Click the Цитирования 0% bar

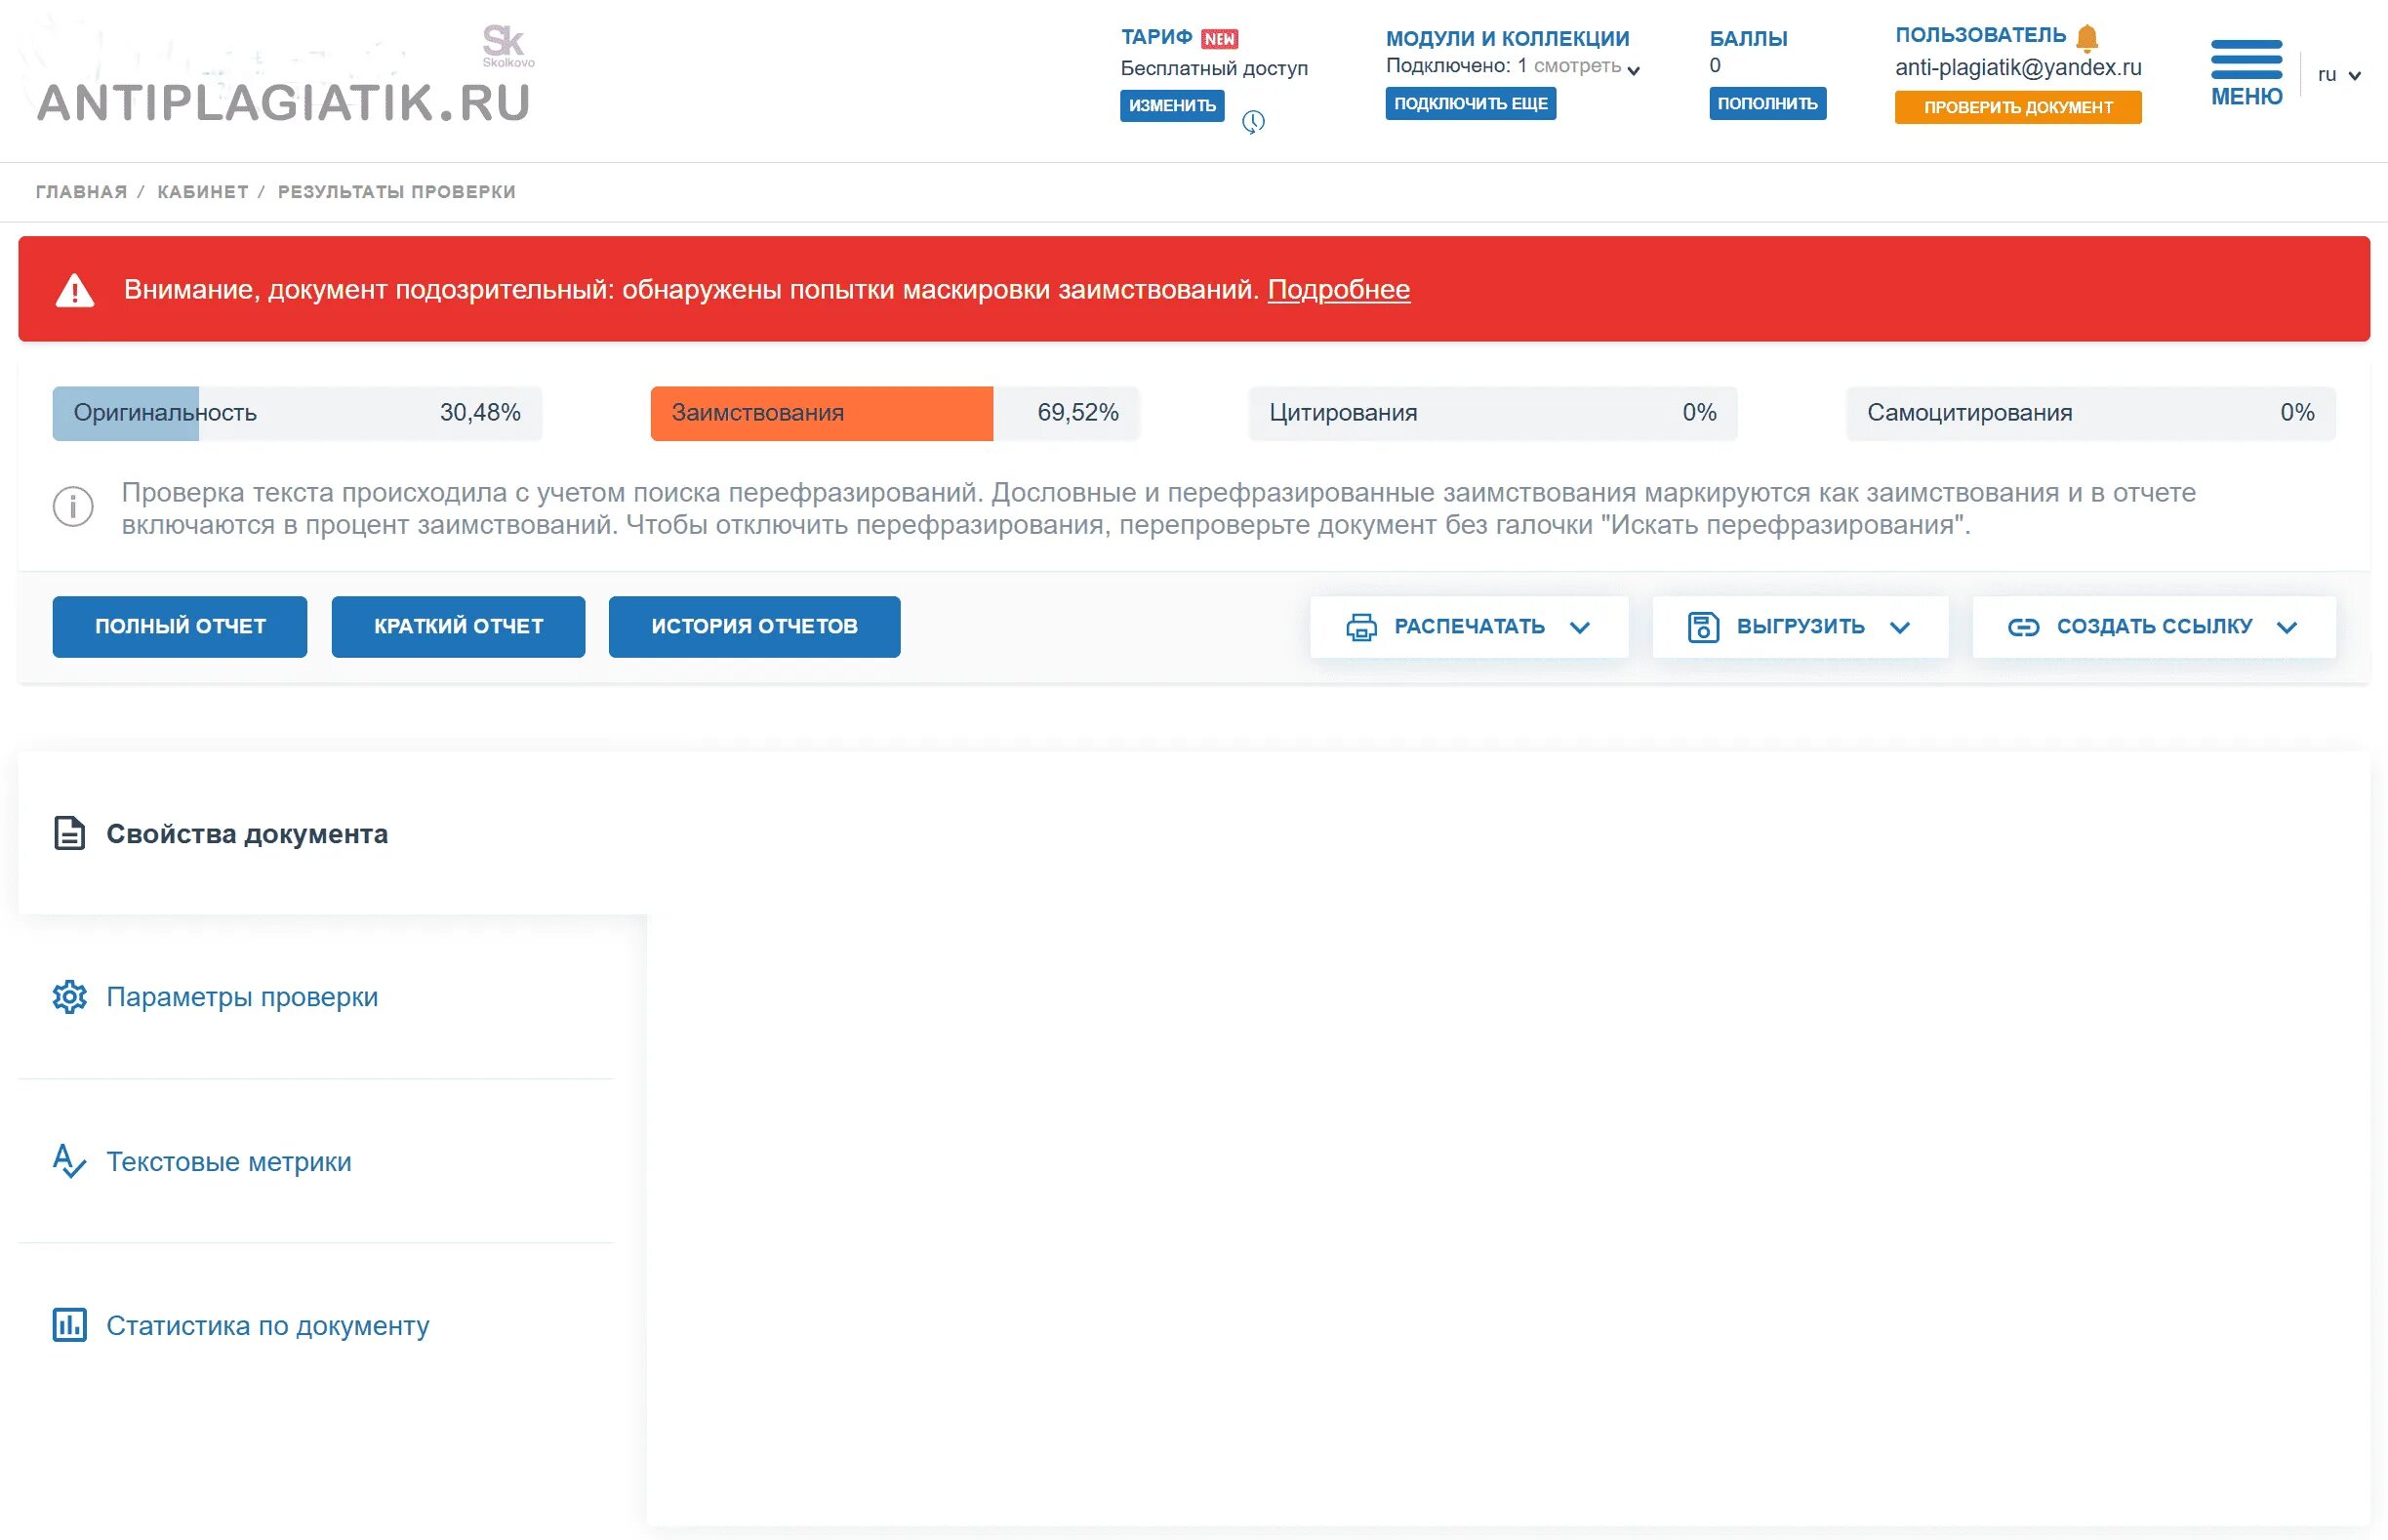(1493, 413)
